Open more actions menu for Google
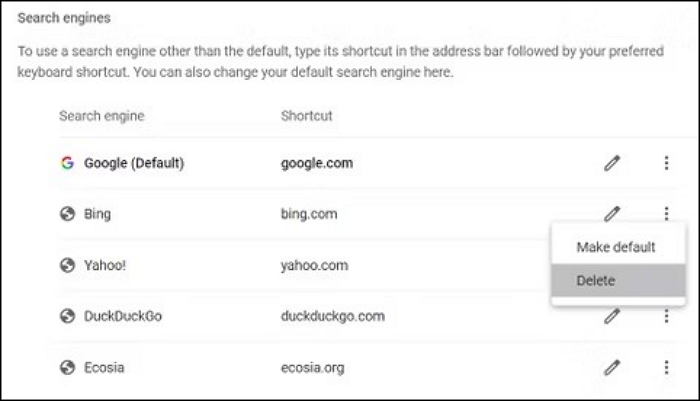The height and width of the screenshot is (401, 700). (x=666, y=163)
